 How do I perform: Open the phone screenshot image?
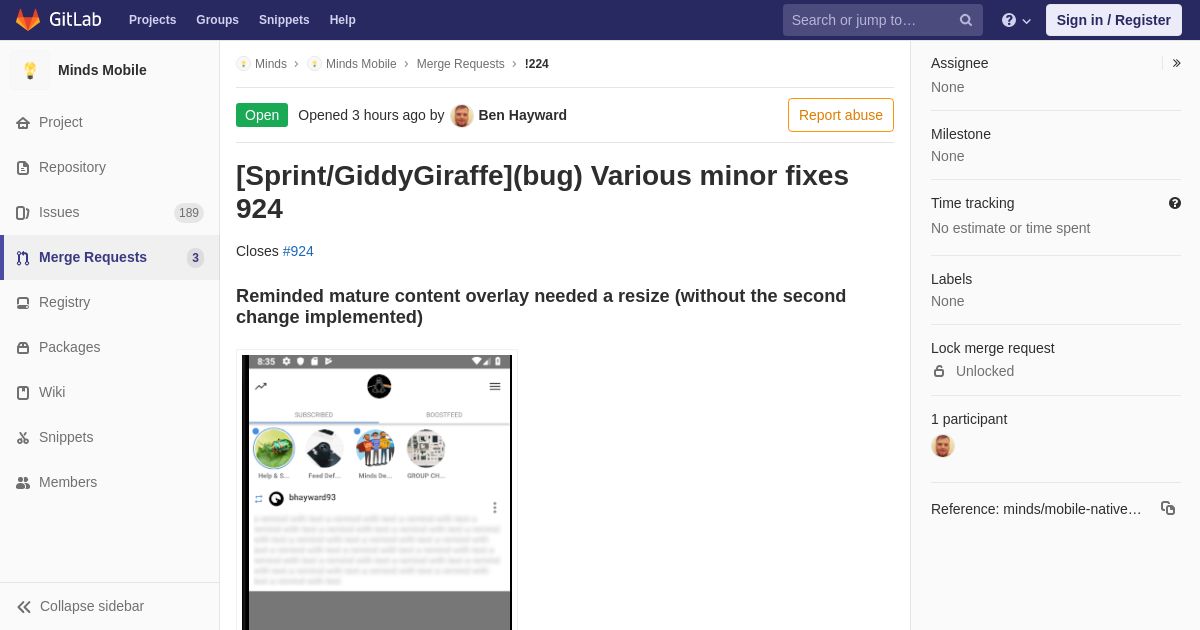coord(377,492)
